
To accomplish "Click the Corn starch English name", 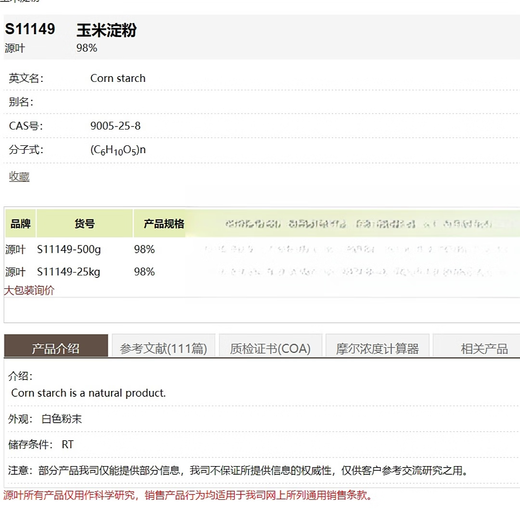I will pos(118,78).
